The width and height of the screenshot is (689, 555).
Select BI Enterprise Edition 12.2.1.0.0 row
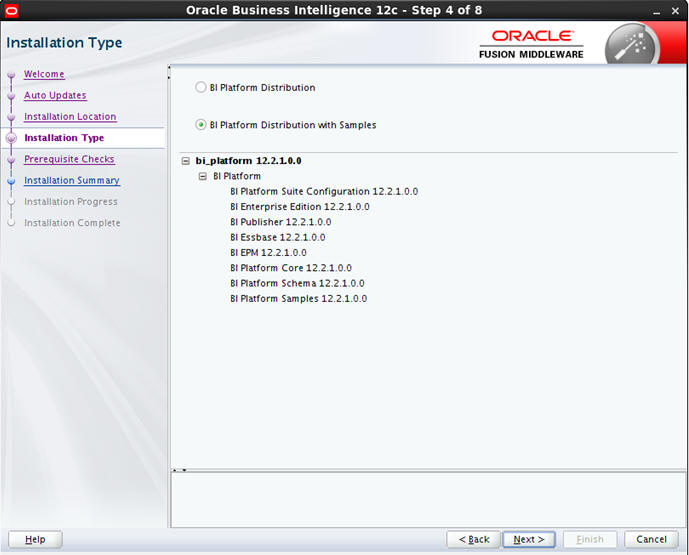[x=300, y=207]
